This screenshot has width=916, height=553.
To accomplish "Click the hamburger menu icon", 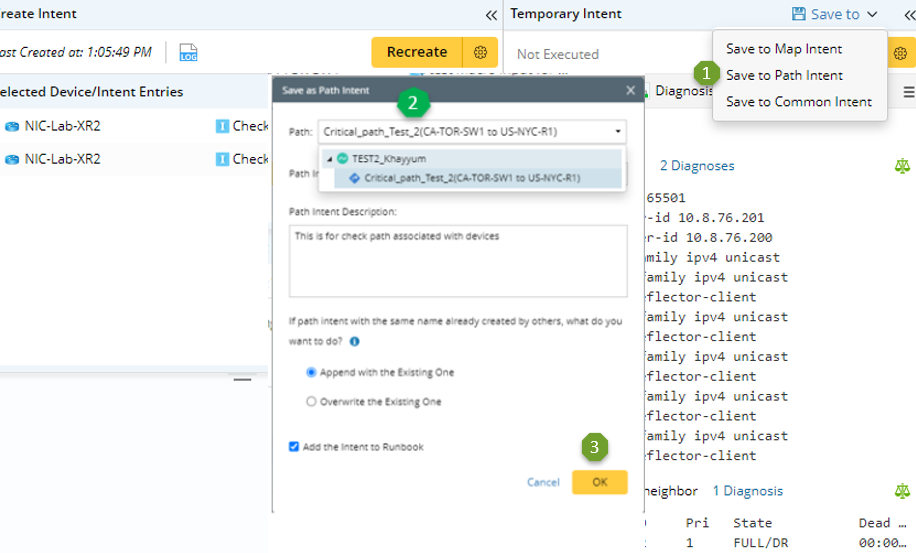I will tap(908, 91).
